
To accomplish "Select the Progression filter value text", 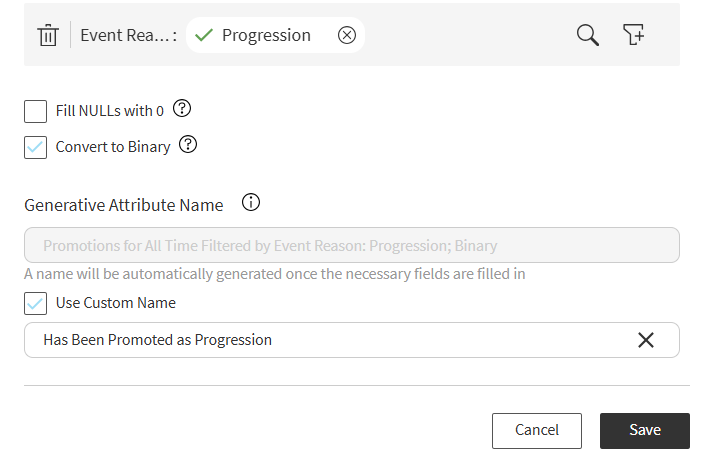I will [266, 35].
